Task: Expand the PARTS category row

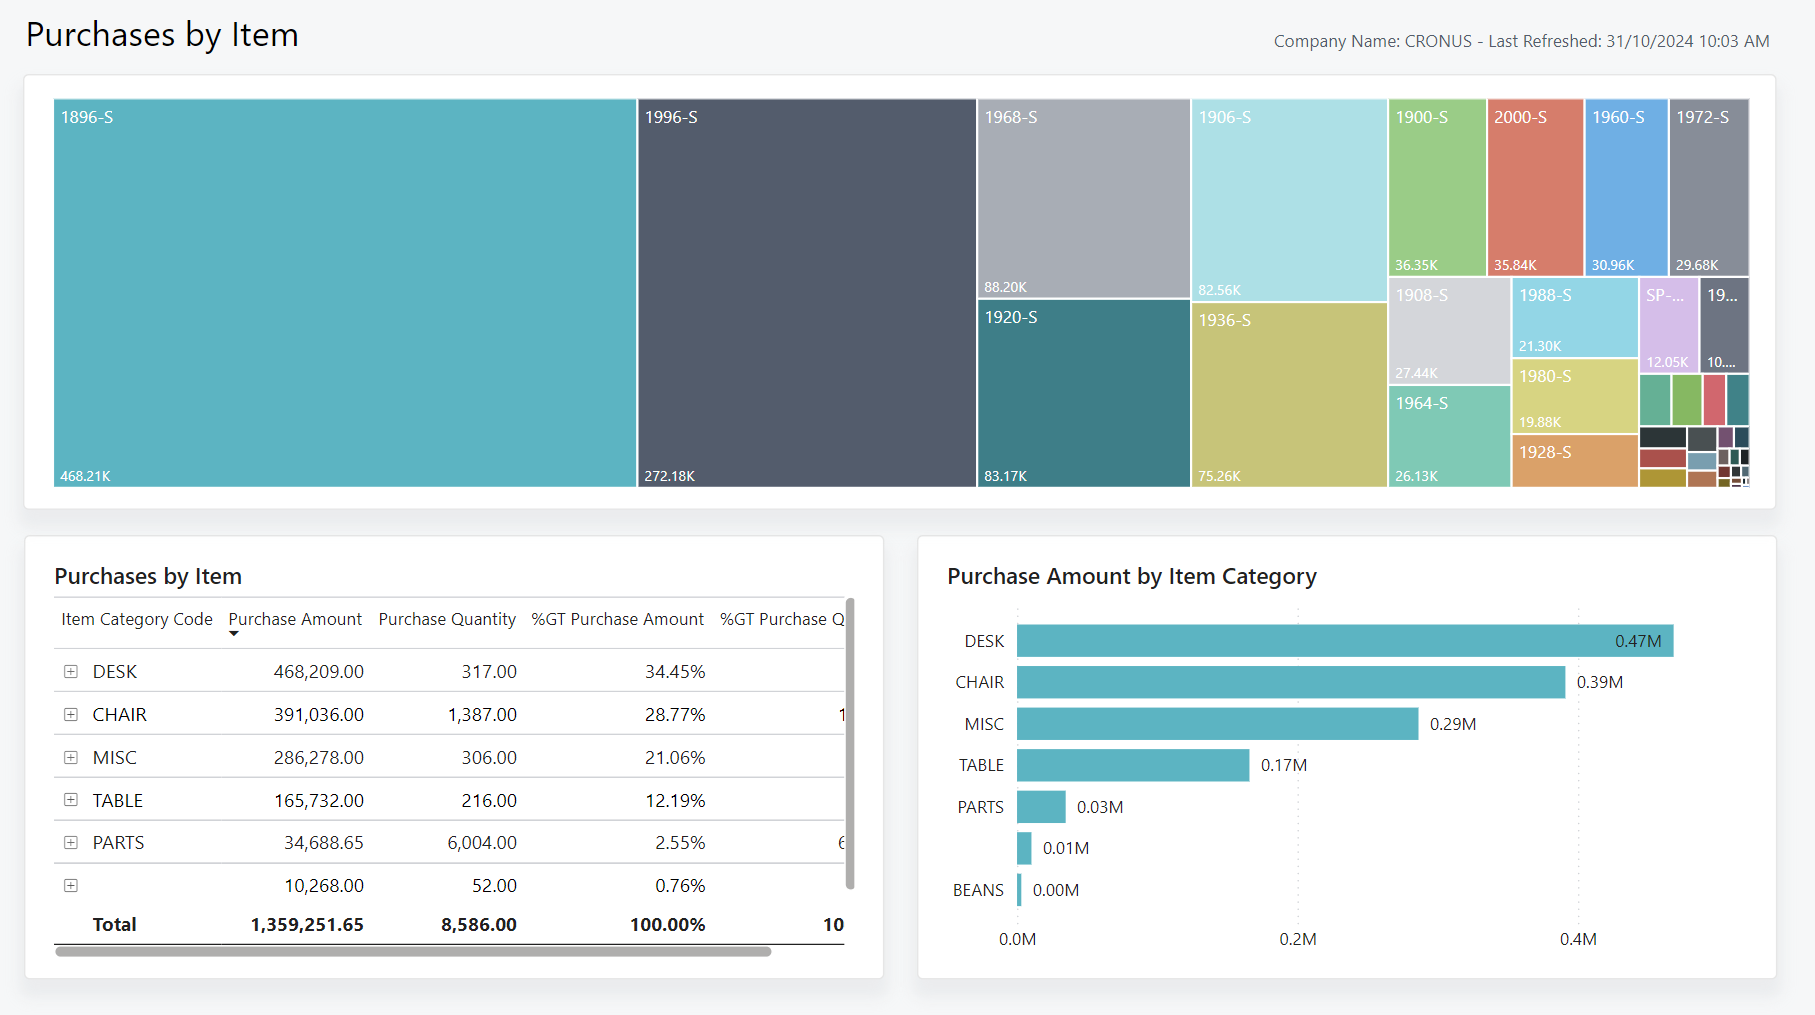Action: click(71, 843)
